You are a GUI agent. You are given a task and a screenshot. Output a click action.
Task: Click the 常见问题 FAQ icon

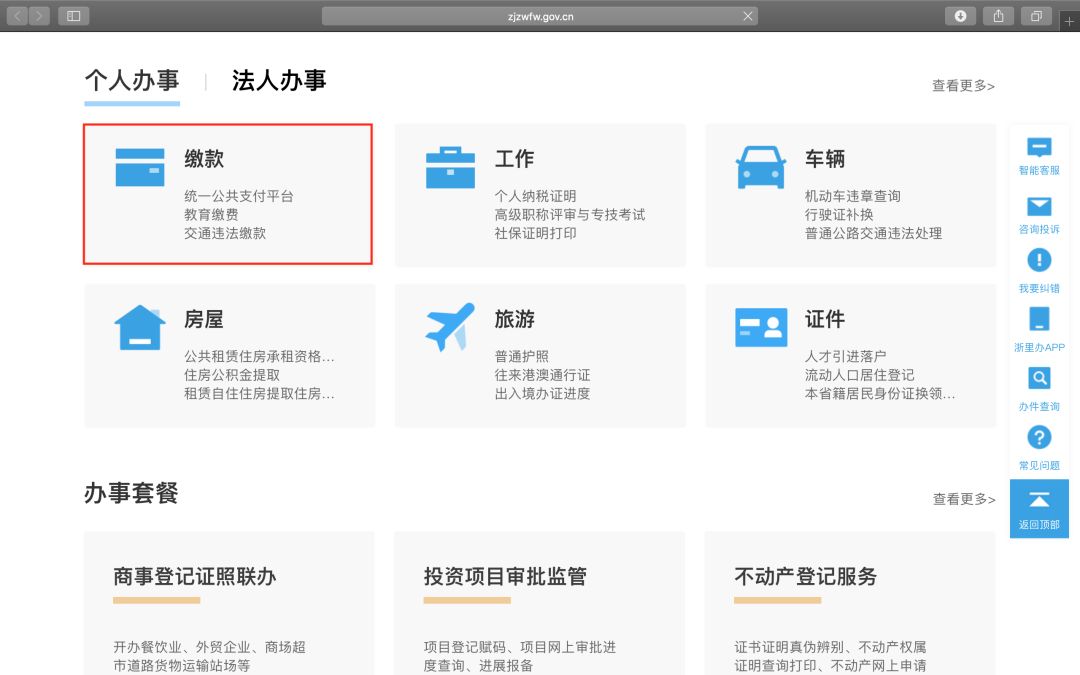[1039, 438]
